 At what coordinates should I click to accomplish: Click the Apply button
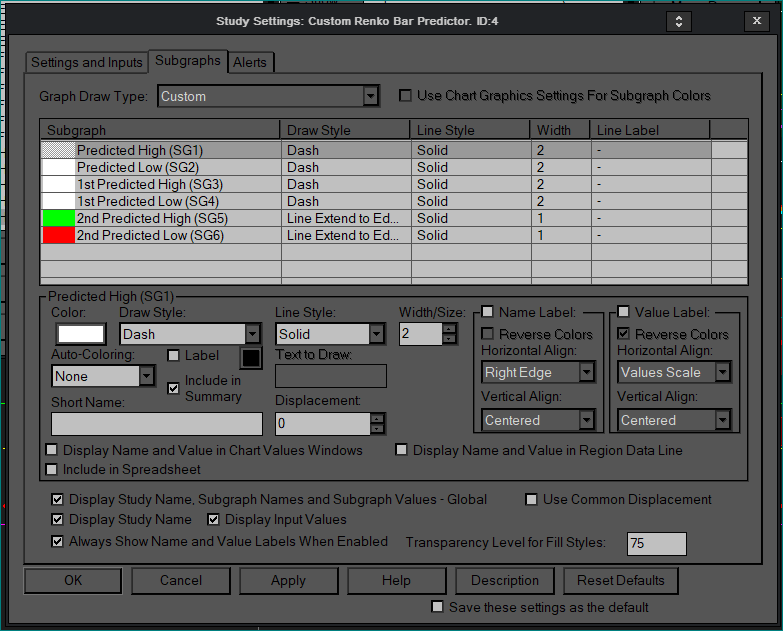coord(288,580)
